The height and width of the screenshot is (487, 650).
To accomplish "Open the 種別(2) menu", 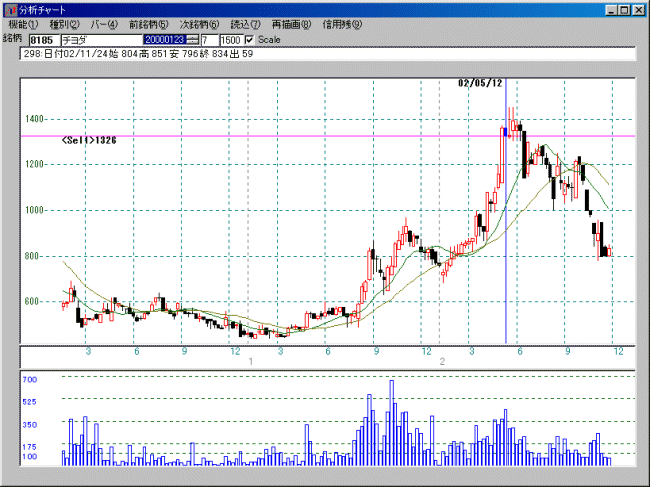I will coord(64,24).
